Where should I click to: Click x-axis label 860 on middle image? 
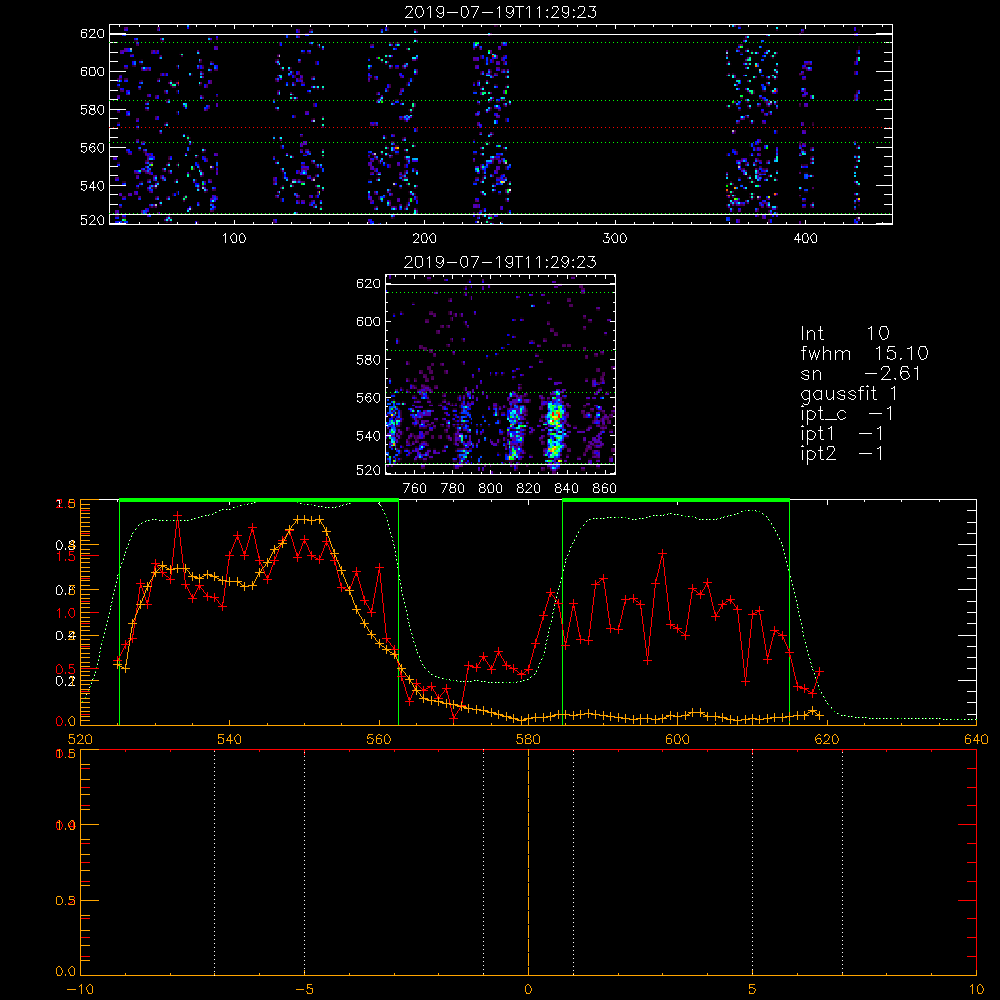(x=605, y=489)
